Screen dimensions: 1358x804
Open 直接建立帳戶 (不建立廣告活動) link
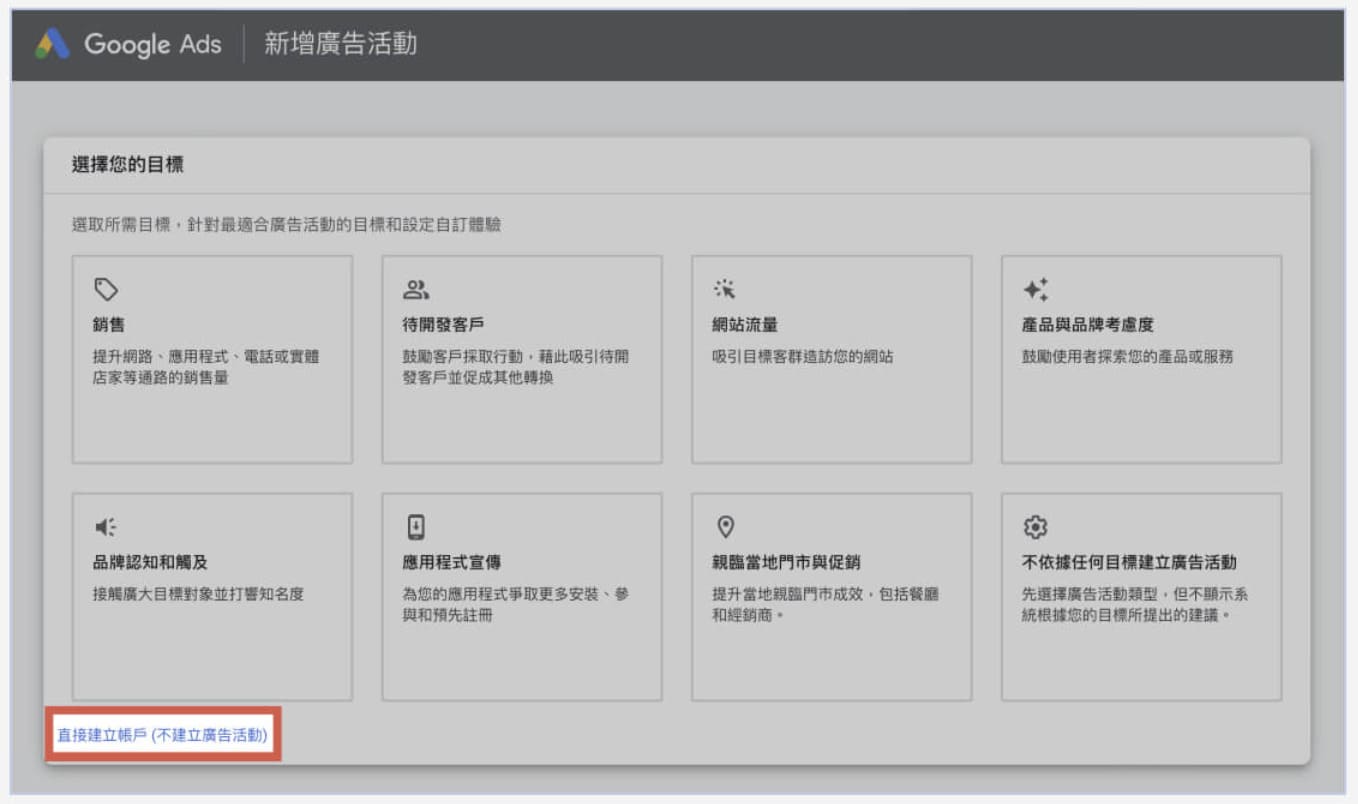point(162,735)
